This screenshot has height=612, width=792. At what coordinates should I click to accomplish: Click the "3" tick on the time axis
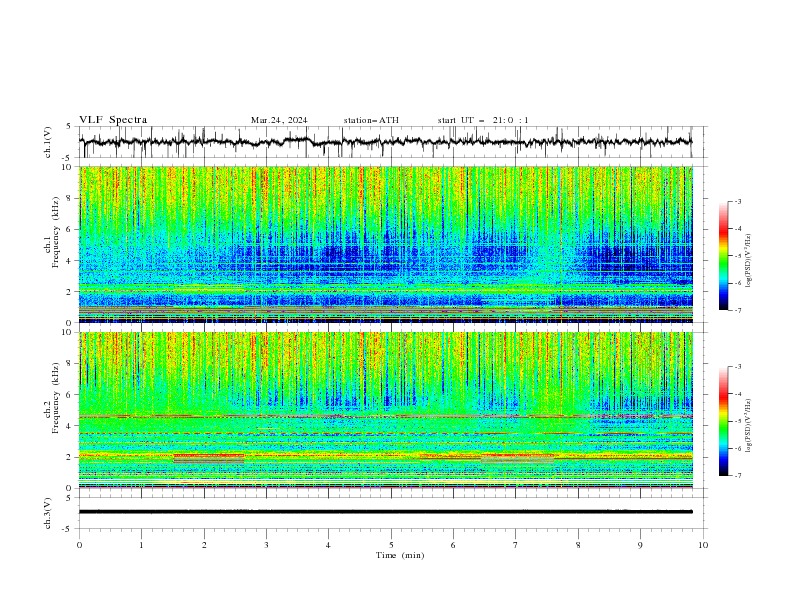(x=266, y=545)
